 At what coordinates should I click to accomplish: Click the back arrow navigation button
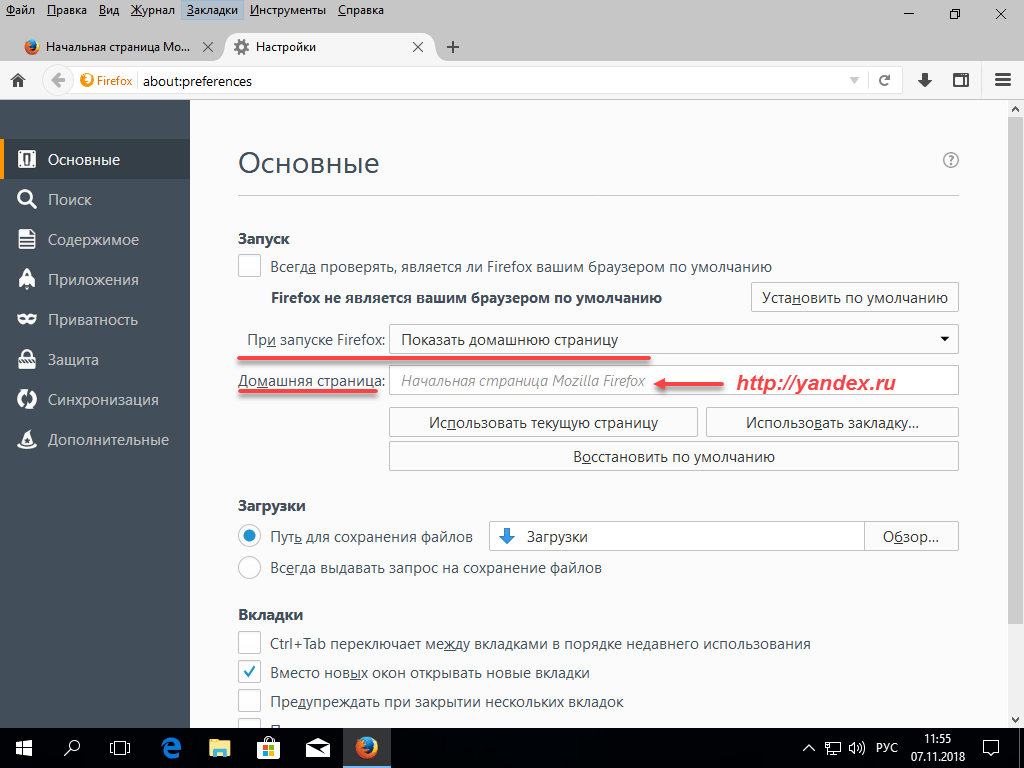tap(59, 81)
